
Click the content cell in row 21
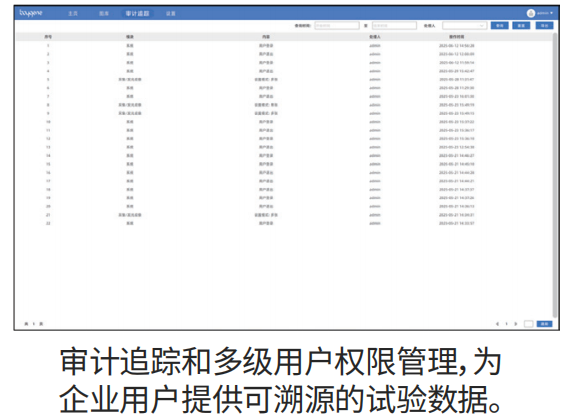click(x=266, y=215)
